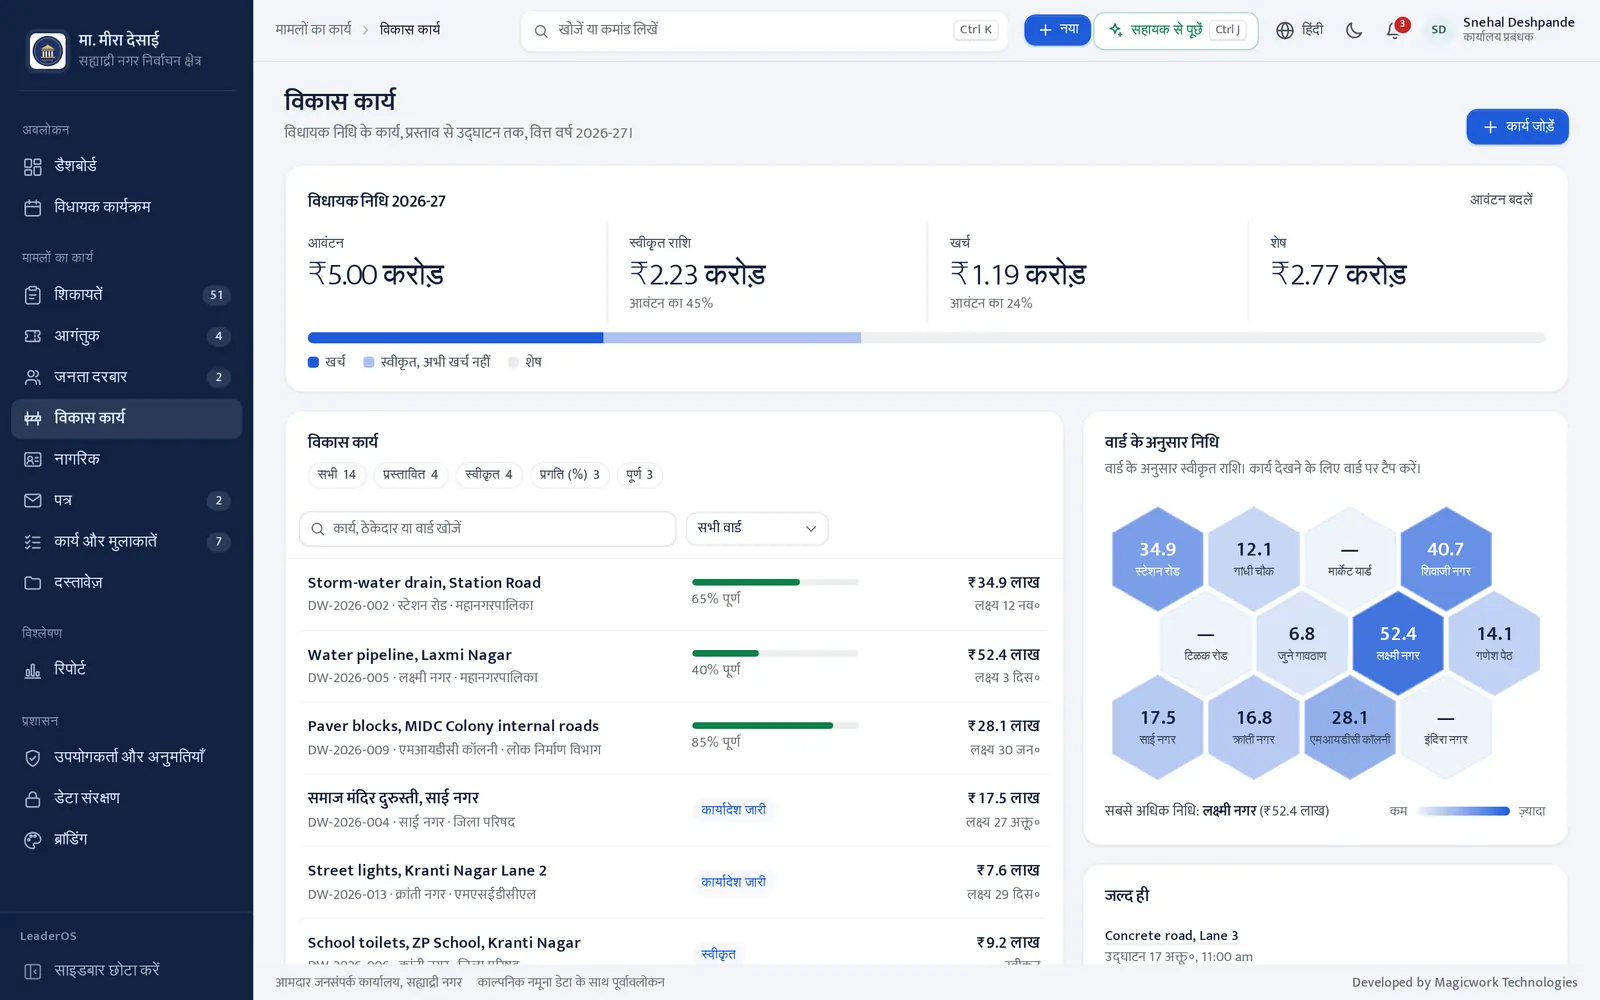Click the एमआयडीसी कॉलनी 28.1 hexagon
Image resolution: width=1600 pixels, height=1000 pixels.
(x=1349, y=727)
